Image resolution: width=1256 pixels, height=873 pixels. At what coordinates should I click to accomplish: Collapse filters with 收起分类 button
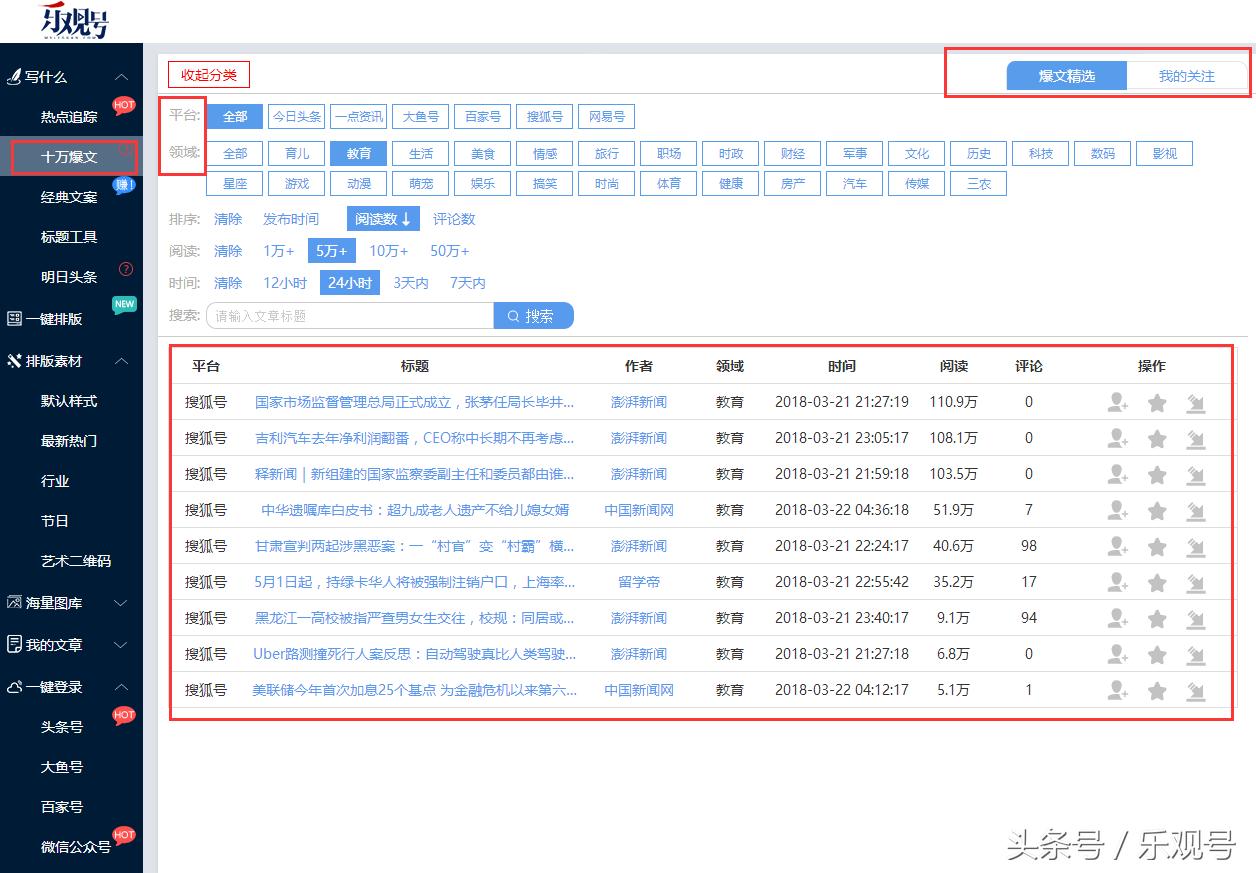tap(209, 75)
